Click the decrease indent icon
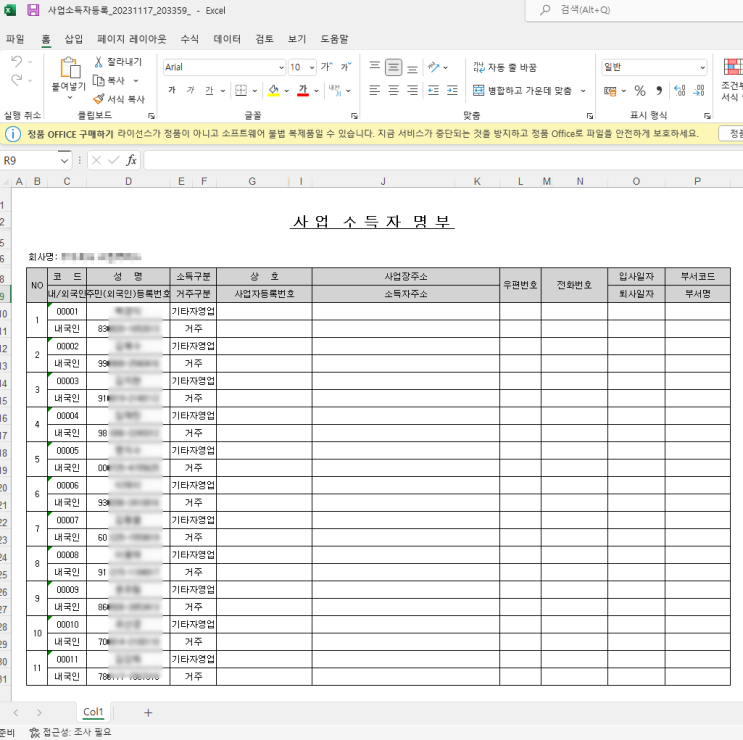The height and width of the screenshot is (740, 743). pyautogui.click(x=433, y=90)
